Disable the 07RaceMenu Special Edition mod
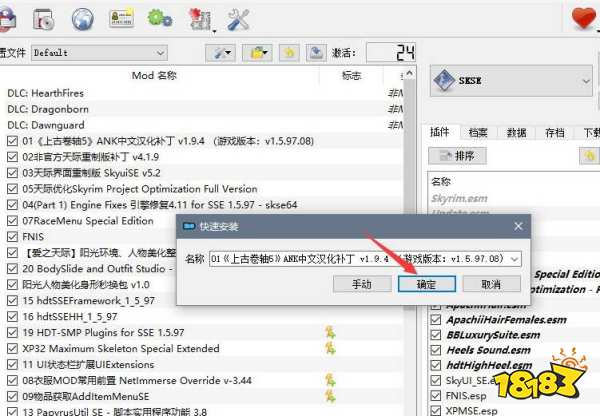Image resolution: width=600 pixels, height=416 pixels. click(12, 221)
